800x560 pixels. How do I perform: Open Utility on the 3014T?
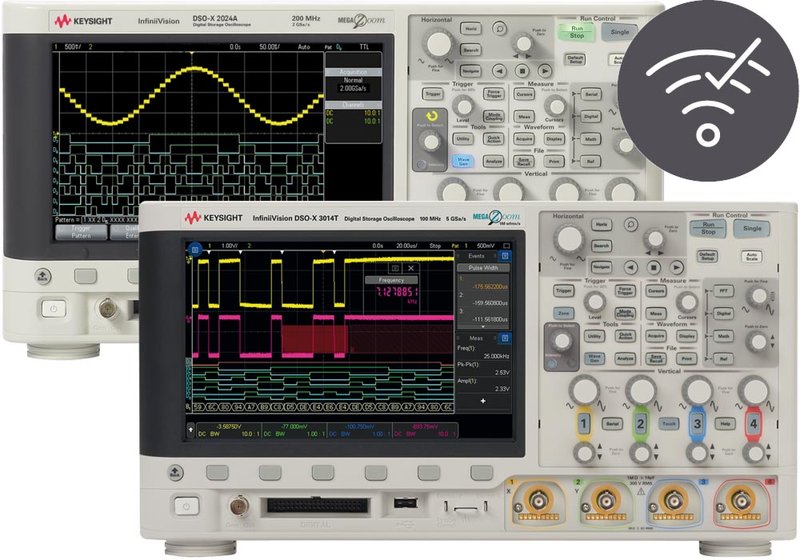(x=594, y=336)
